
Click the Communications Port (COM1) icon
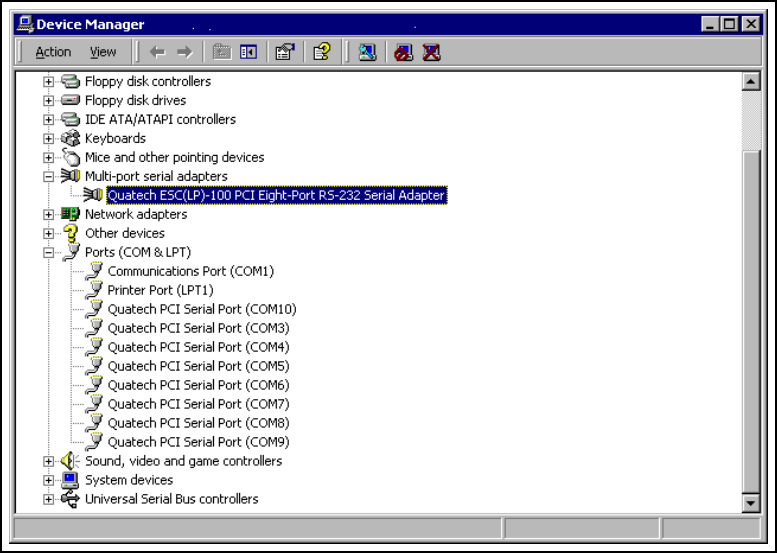pyautogui.click(x=93, y=271)
